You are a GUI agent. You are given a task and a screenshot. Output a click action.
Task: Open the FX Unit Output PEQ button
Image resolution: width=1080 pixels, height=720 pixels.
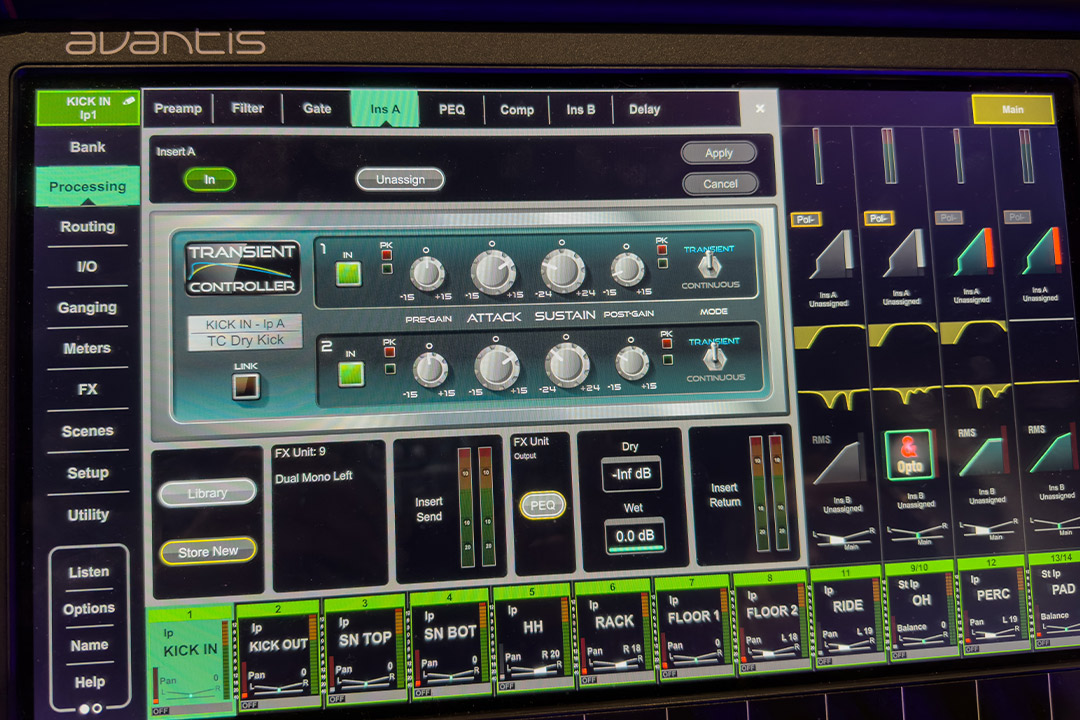(x=542, y=505)
